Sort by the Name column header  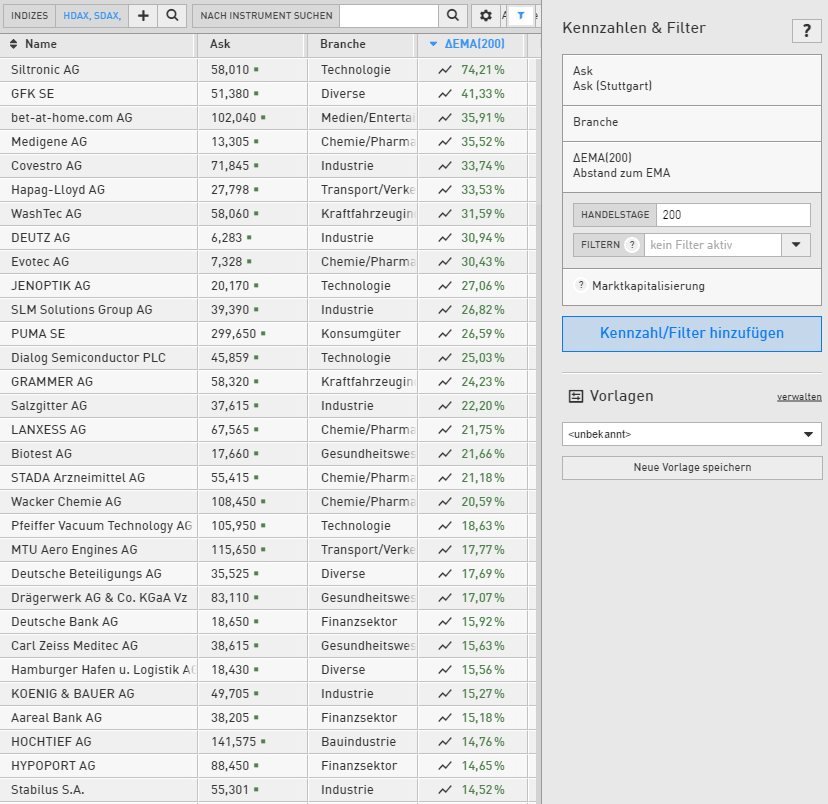click(41, 44)
